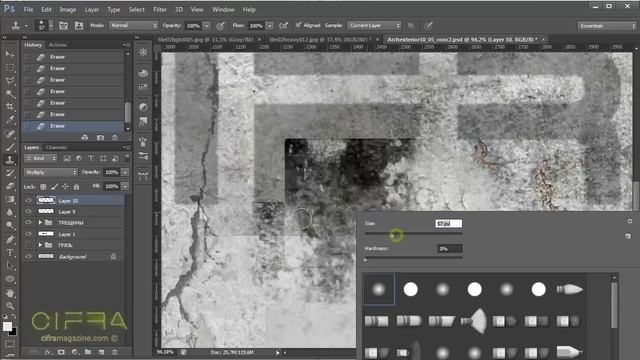The height and width of the screenshot is (360, 640).
Task: Open the Multiply blend mode dropdown
Action: [51, 172]
